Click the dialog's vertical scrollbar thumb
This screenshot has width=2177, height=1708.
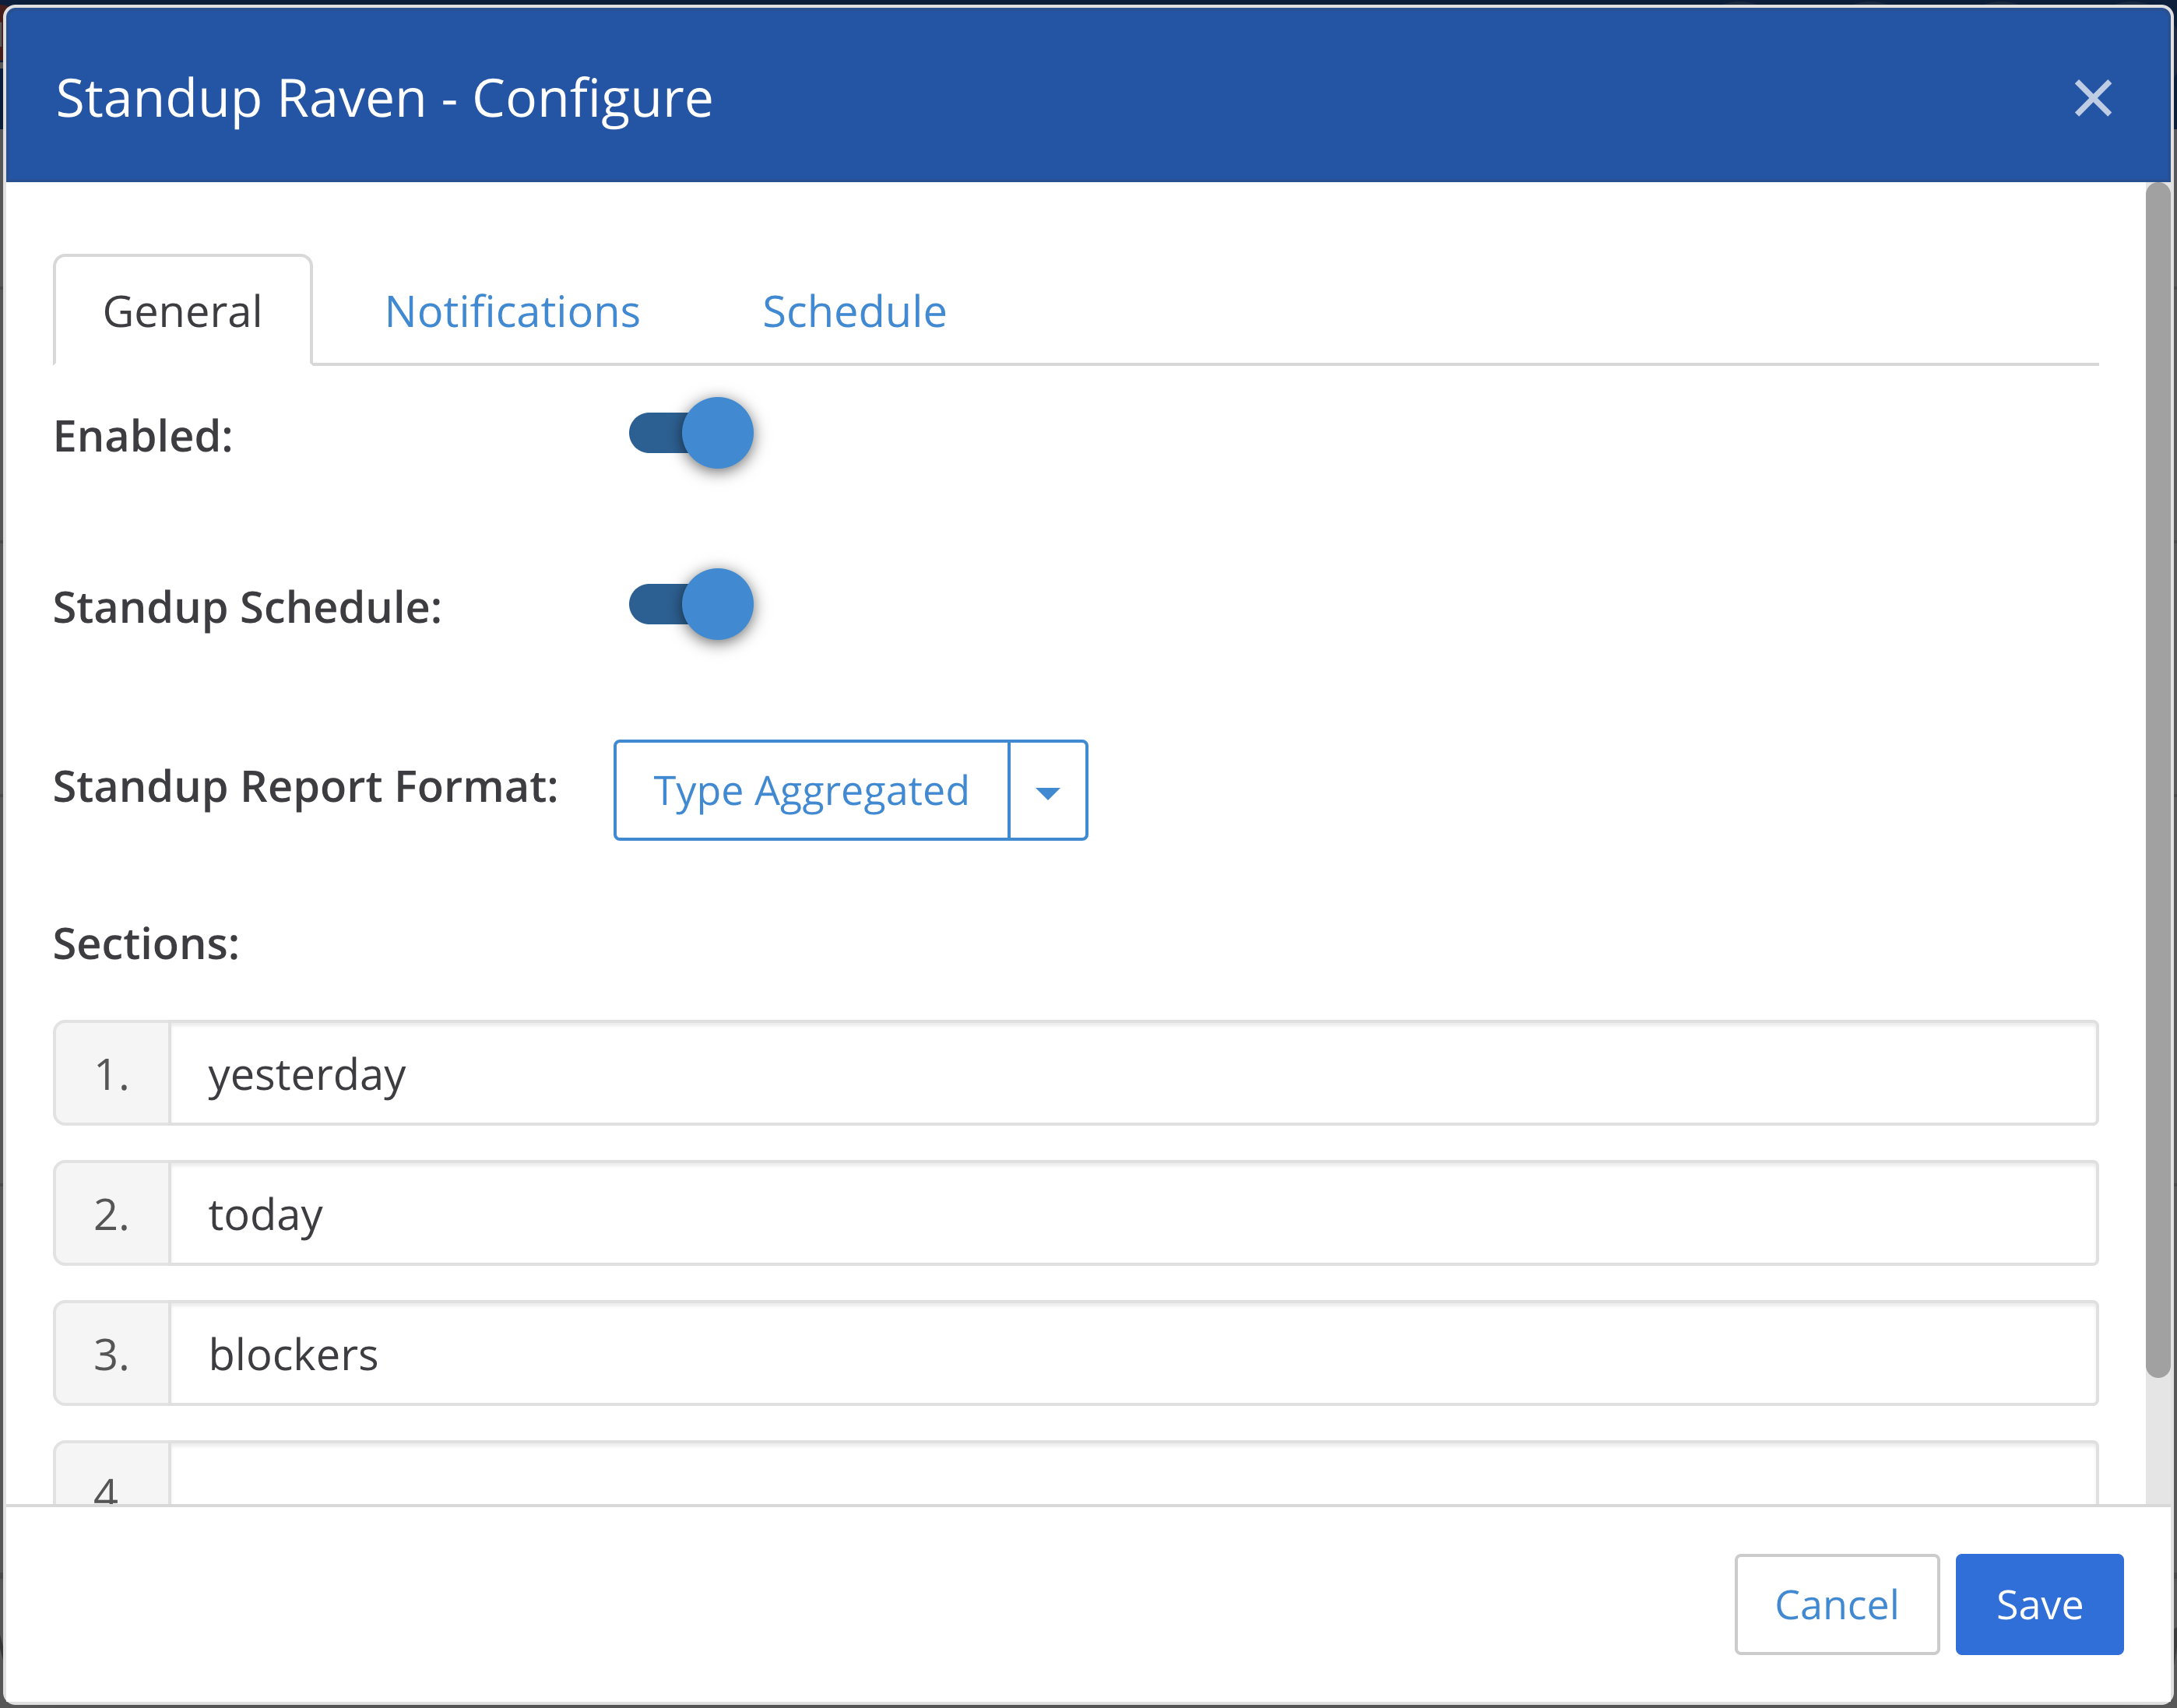click(2158, 780)
